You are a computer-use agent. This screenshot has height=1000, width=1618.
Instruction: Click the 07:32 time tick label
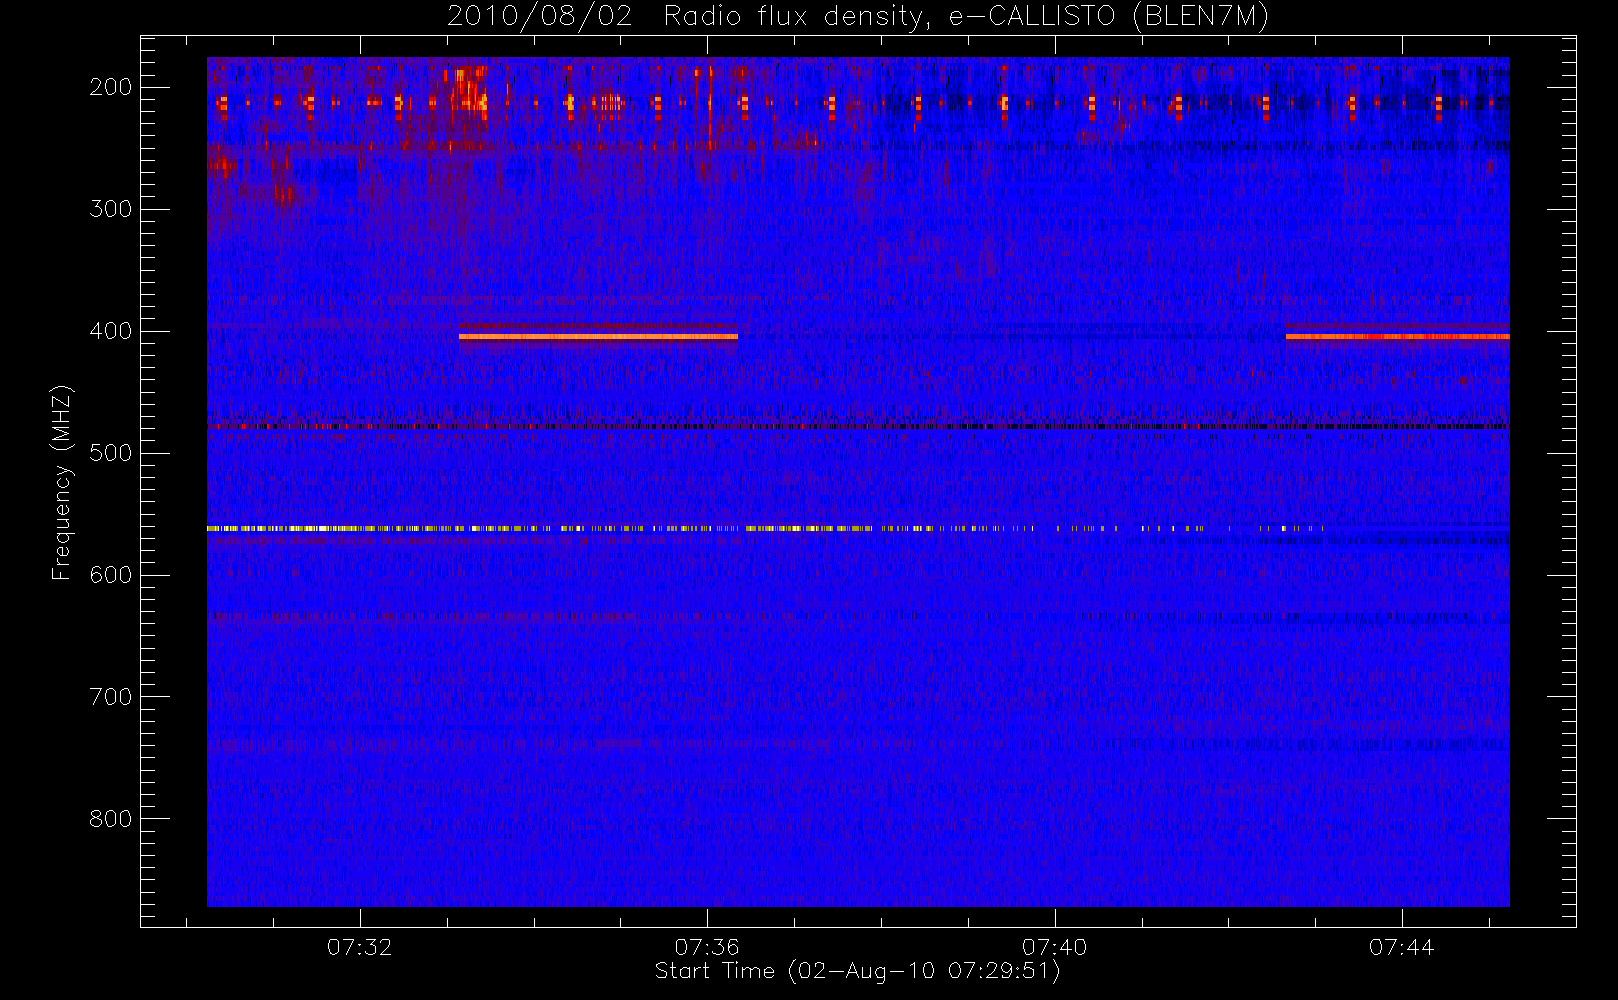click(360, 947)
